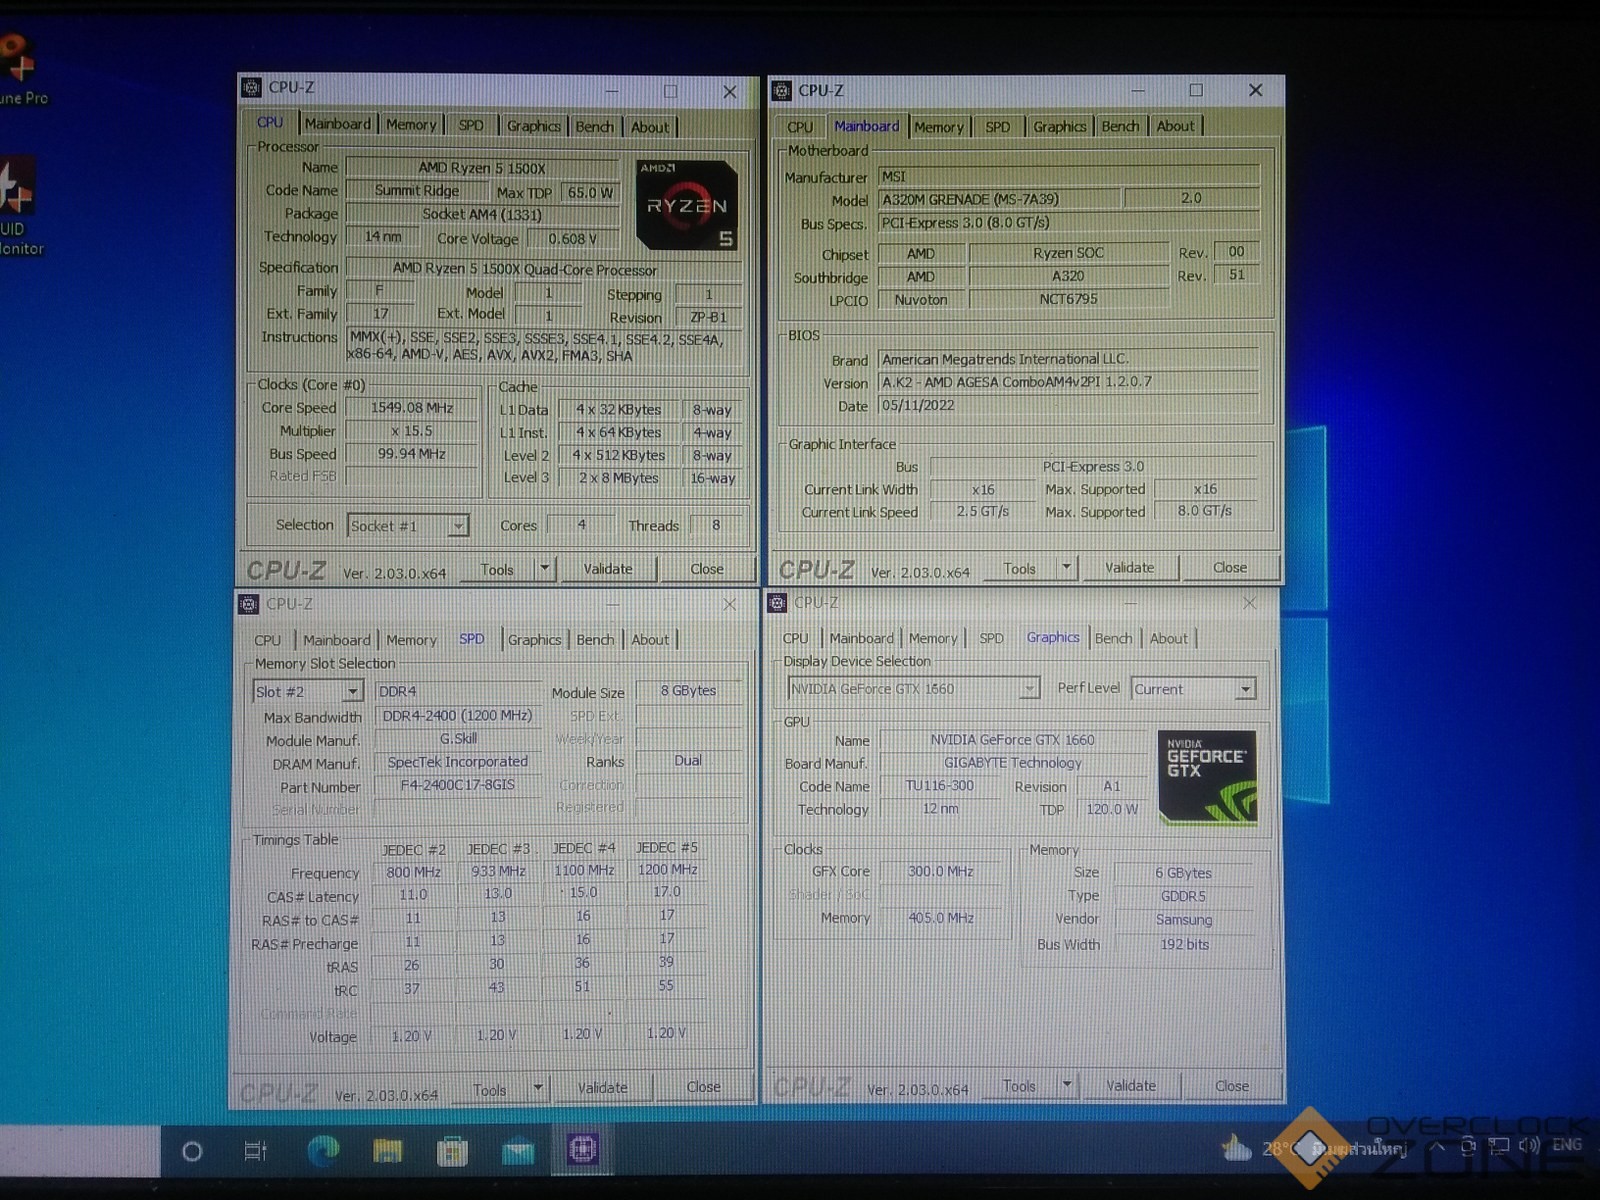Switch to Memory tab in CPU window
Image resolution: width=1600 pixels, height=1200 pixels.
411,125
